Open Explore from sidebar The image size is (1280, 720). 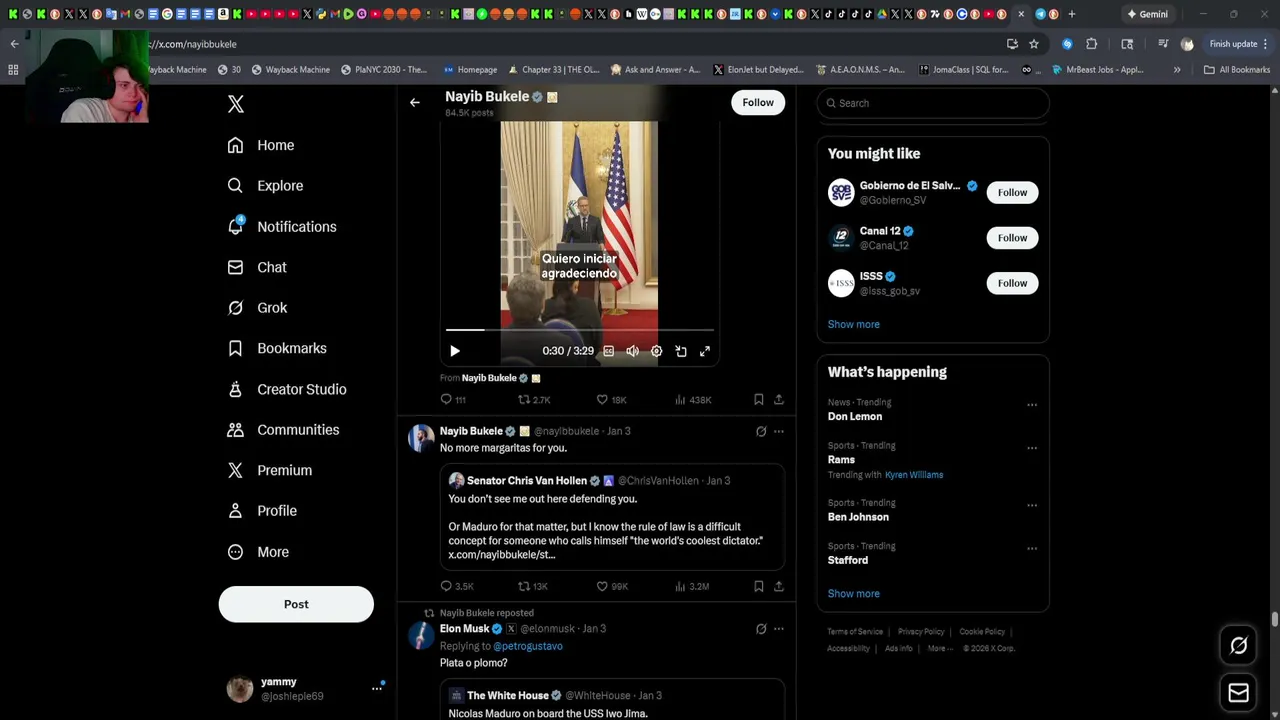265,186
